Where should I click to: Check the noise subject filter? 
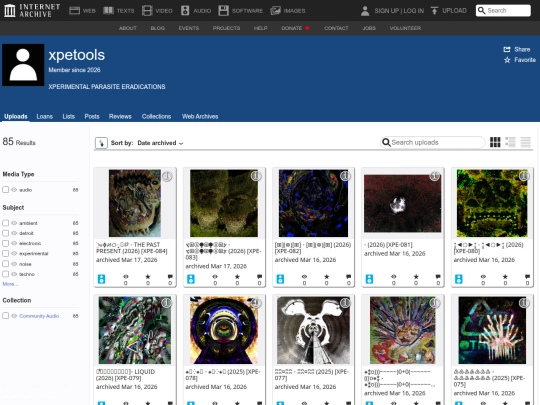pos(6,264)
